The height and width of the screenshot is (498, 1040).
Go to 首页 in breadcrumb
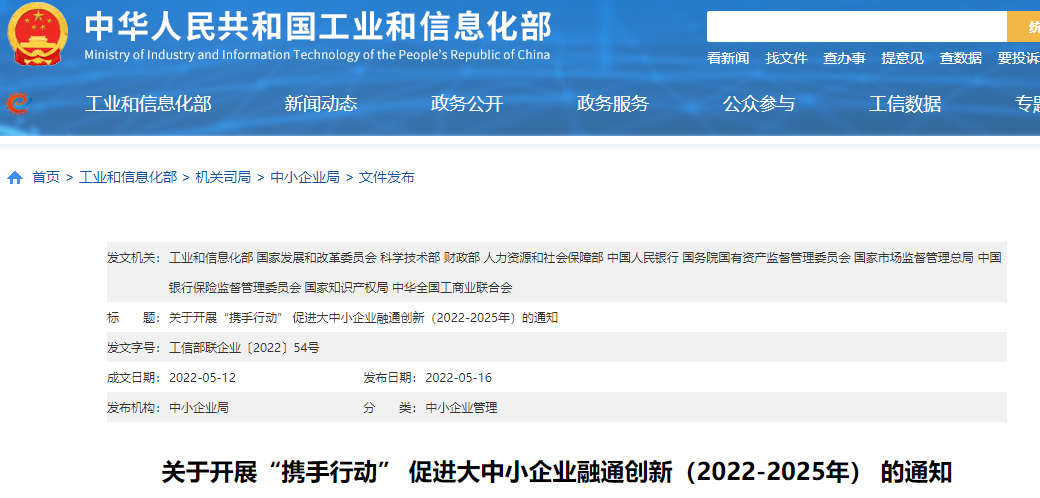point(46,177)
